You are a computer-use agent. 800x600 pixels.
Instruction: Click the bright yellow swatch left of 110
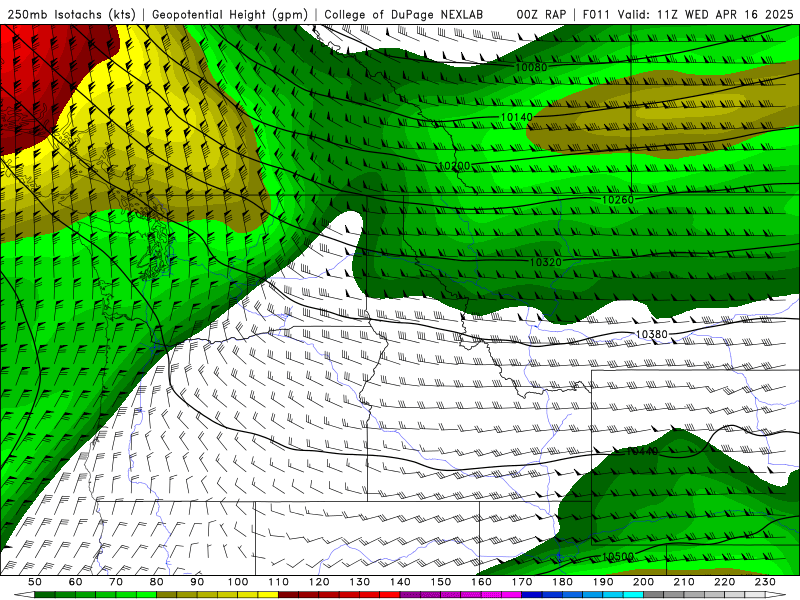tap(268, 595)
